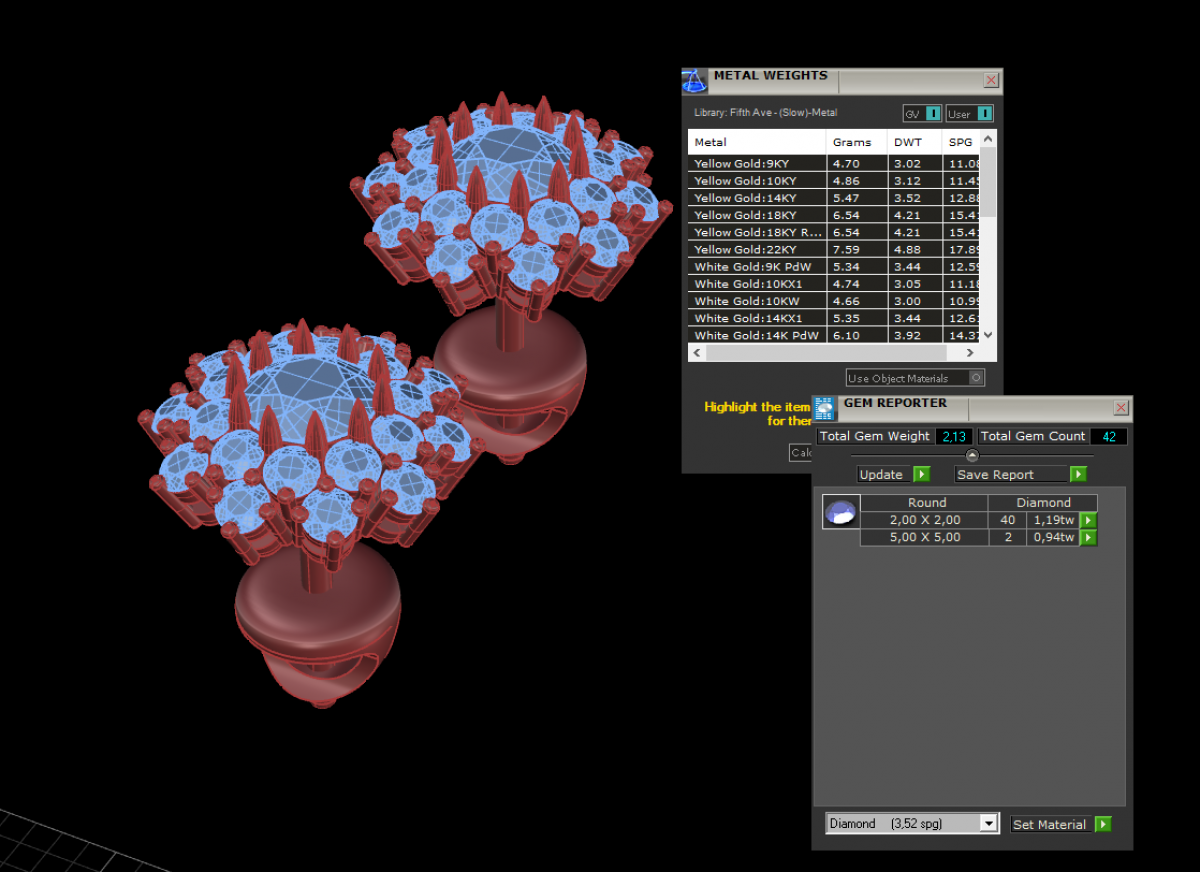Click the Set Material button

tap(1060, 825)
